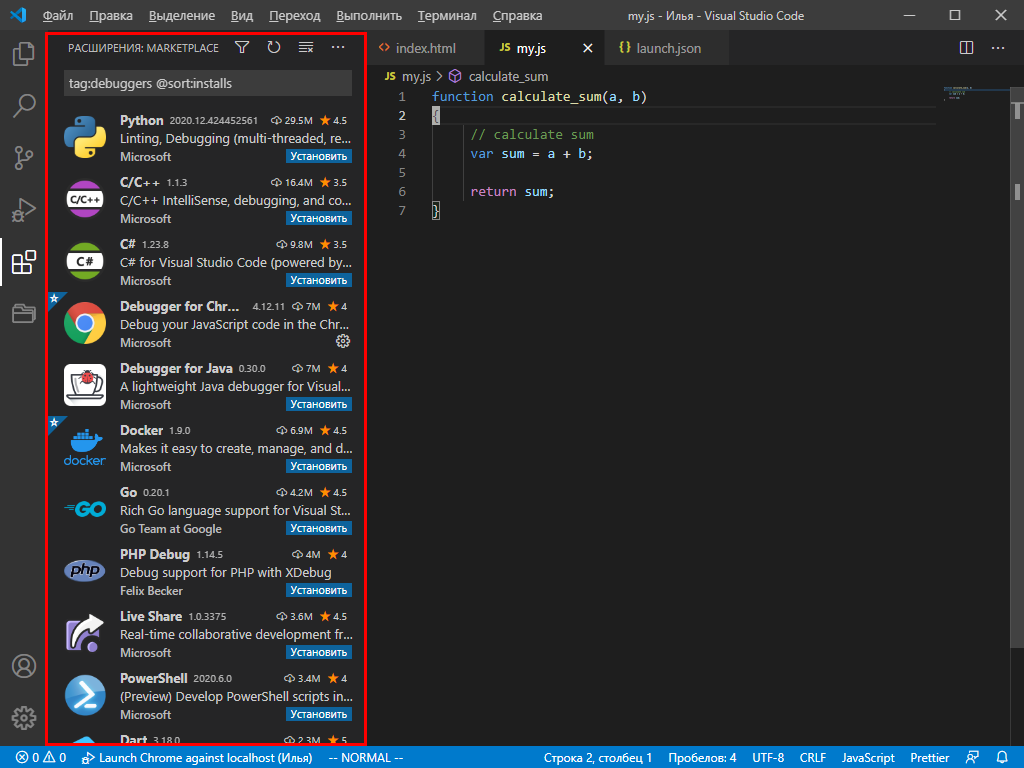Switch to the launch.json tab

tap(664, 47)
